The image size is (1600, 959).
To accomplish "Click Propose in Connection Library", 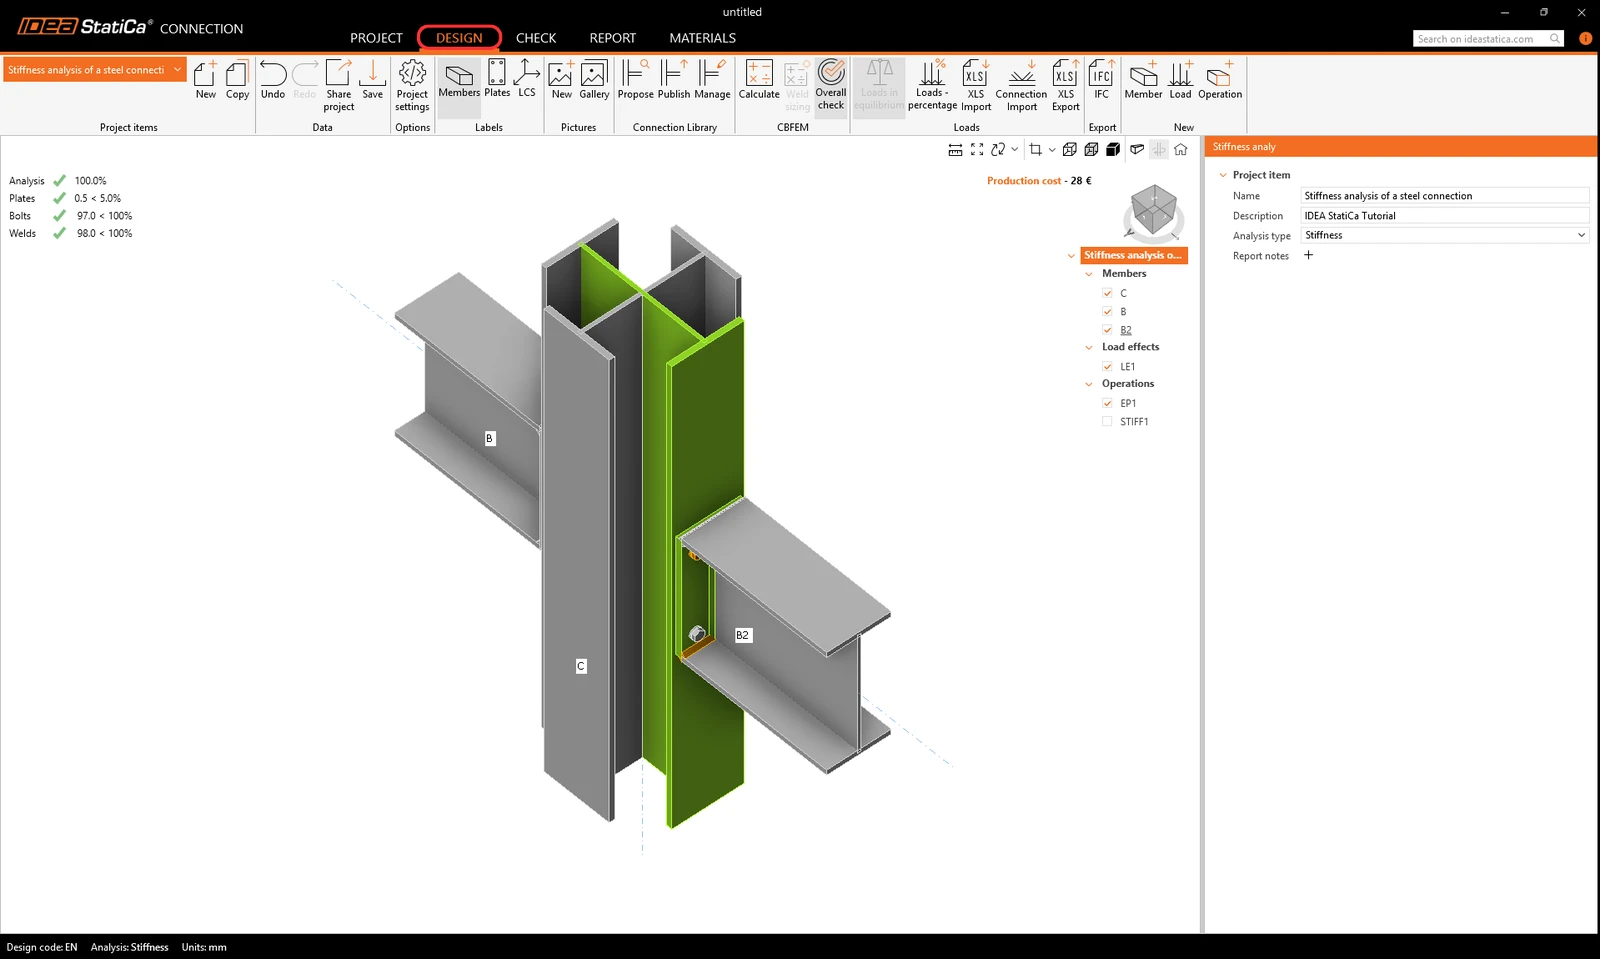I will pos(635,80).
